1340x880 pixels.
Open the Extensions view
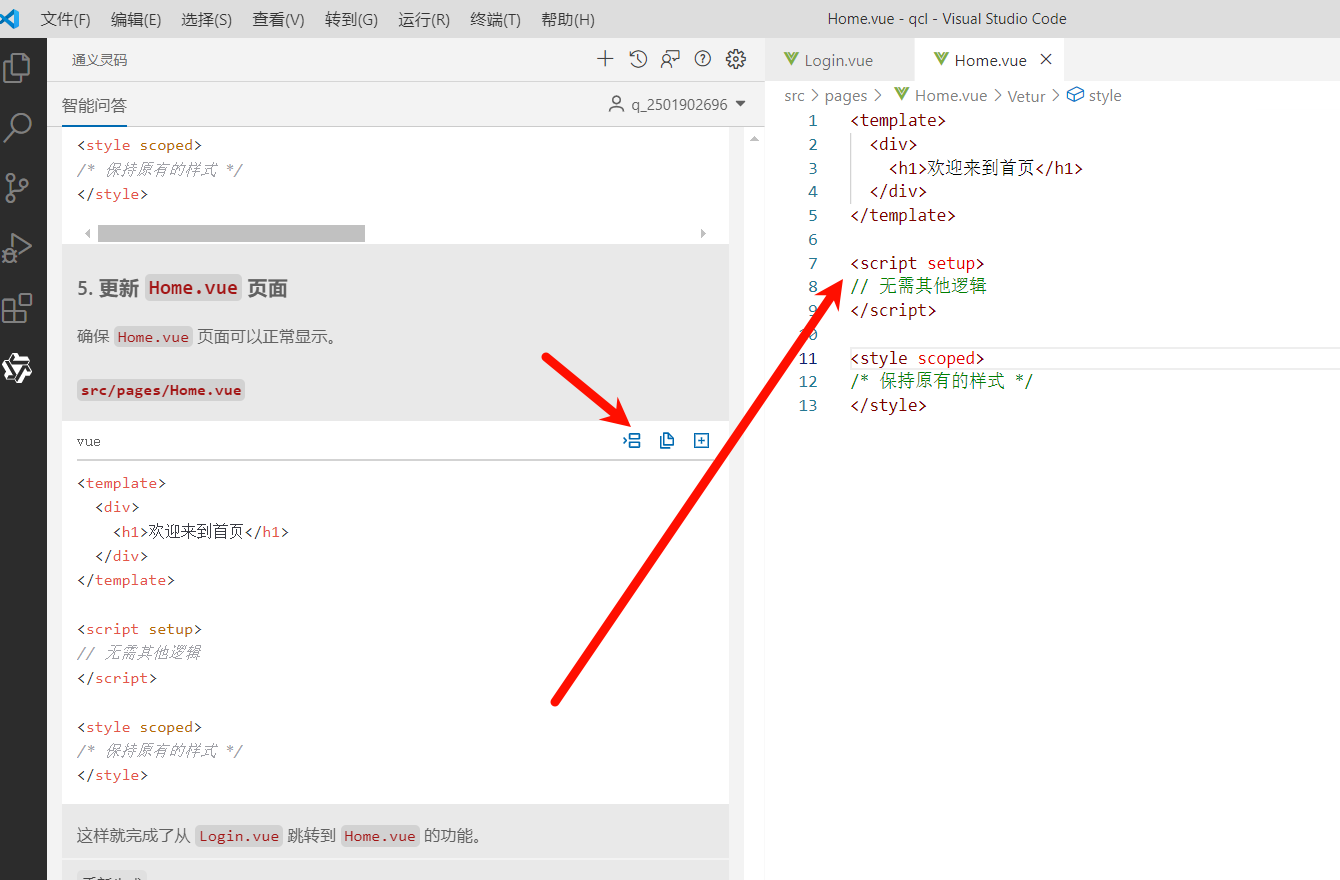click(x=17, y=308)
